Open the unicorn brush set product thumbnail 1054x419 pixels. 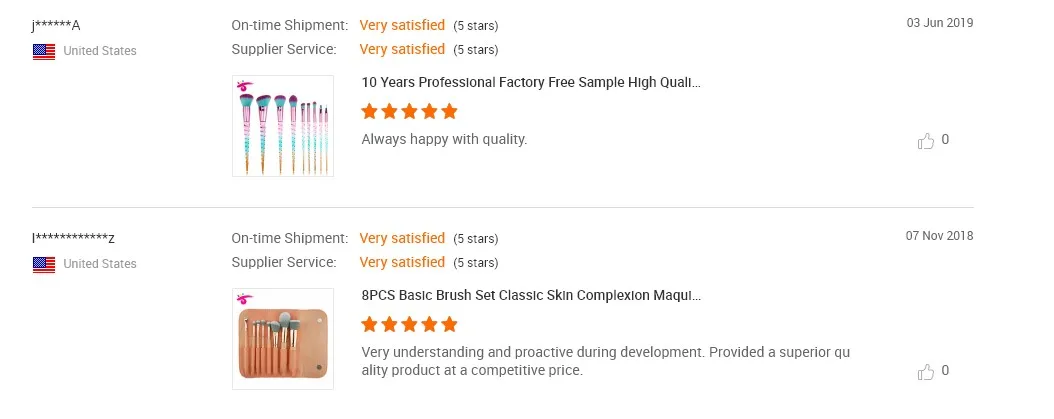pos(283,130)
